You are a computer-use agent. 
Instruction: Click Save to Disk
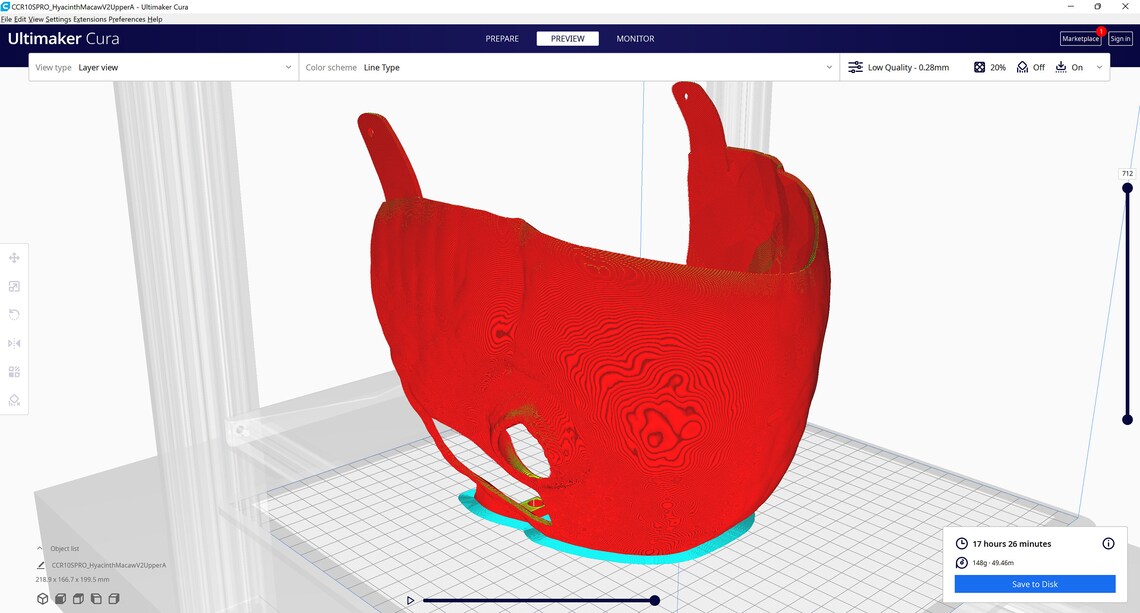tap(1035, 583)
